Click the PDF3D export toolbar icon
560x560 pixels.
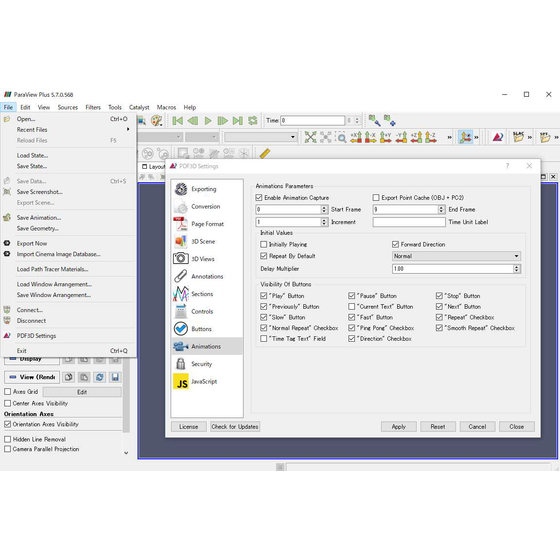click(x=498, y=137)
